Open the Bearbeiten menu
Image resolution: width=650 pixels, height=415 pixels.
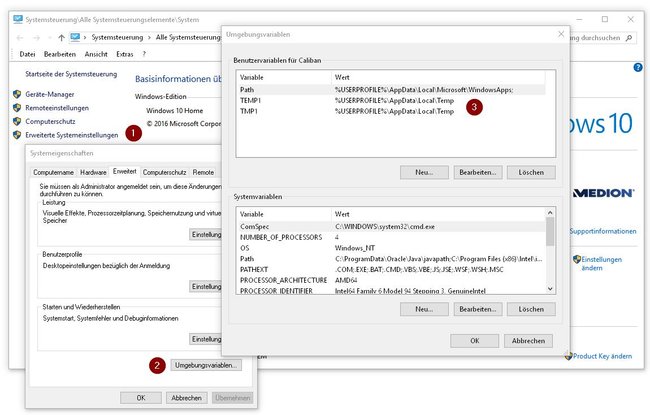tap(60, 54)
